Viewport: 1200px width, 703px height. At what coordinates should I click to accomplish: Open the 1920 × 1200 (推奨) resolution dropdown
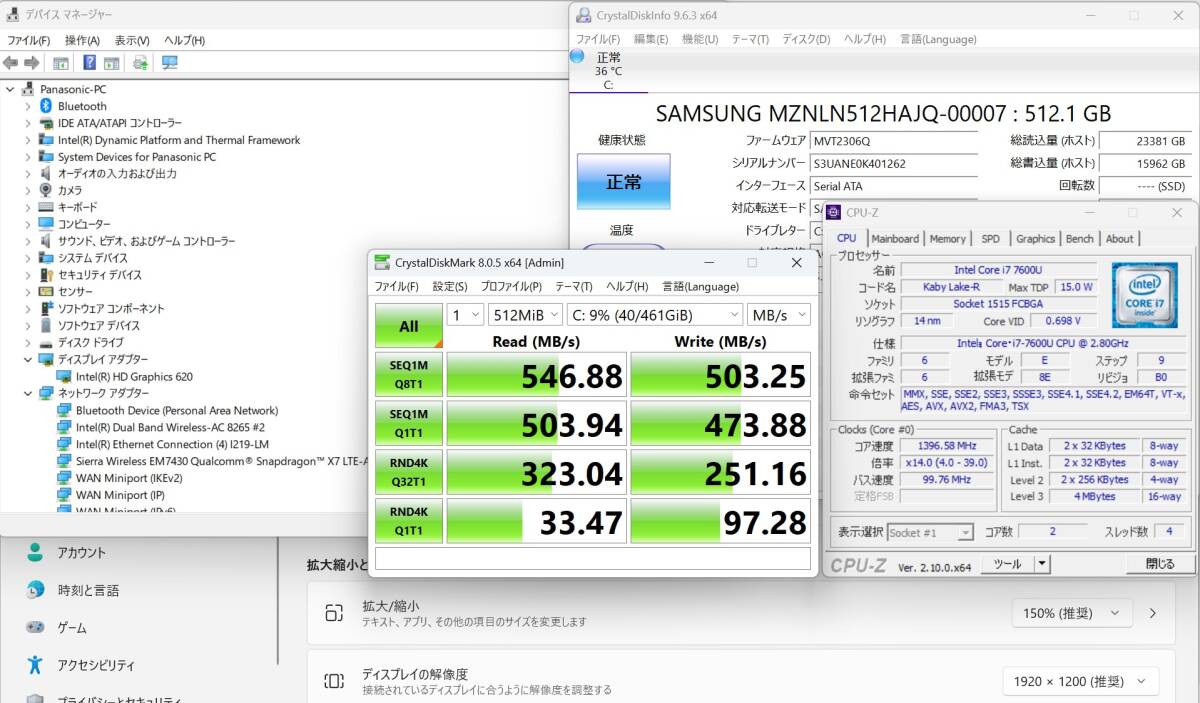coord(1081,681)
